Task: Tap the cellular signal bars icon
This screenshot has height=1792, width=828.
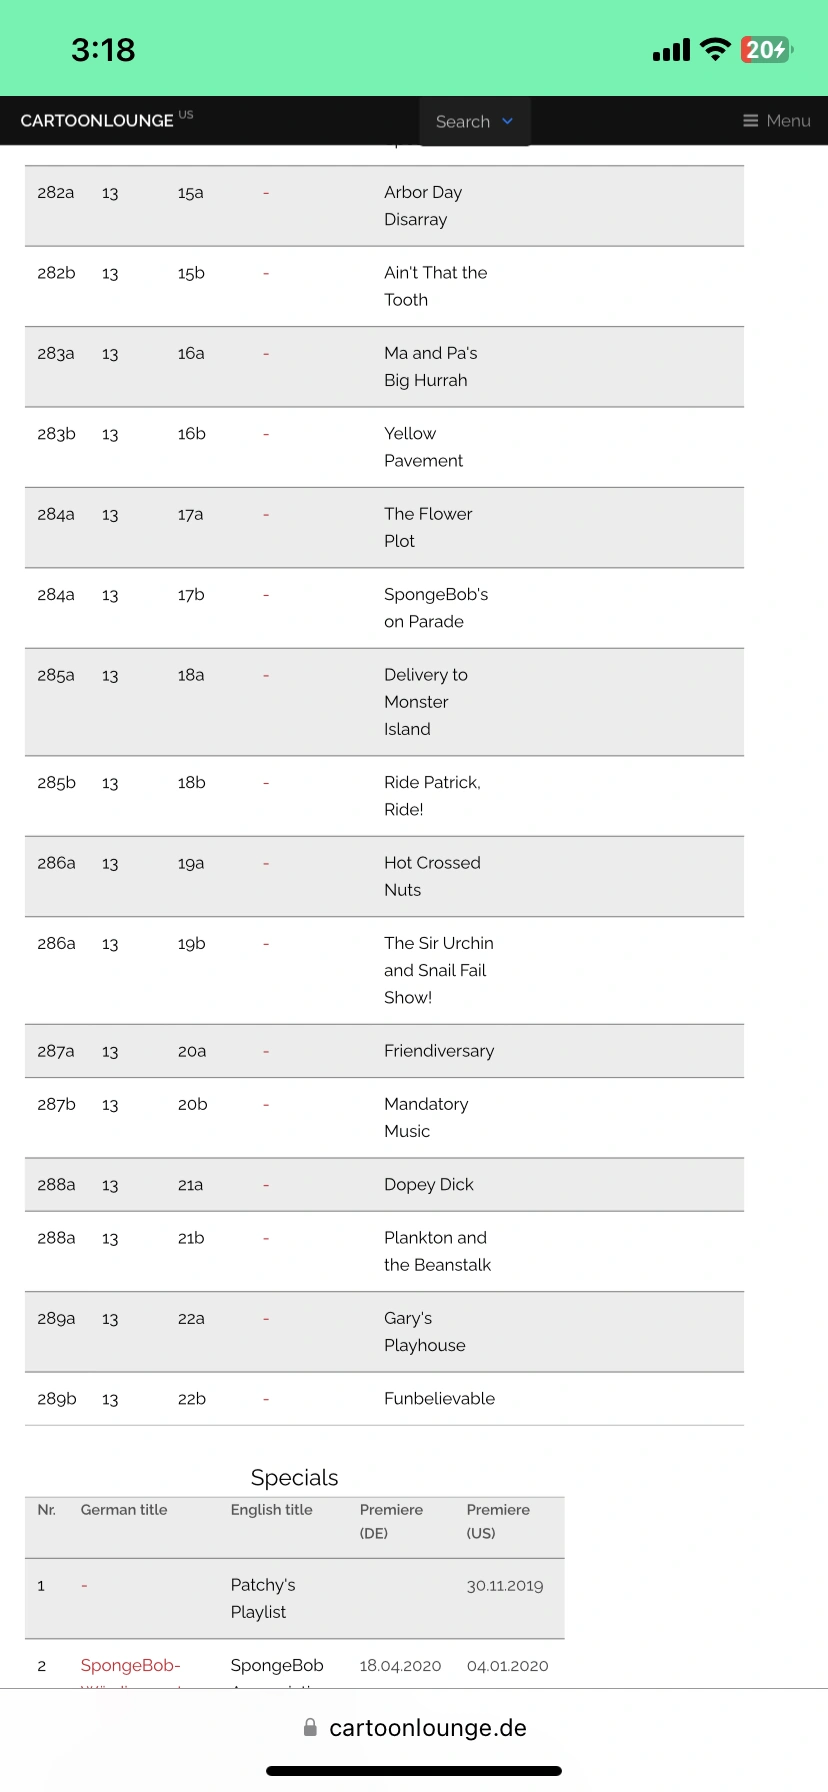Action: pos(669,48)
